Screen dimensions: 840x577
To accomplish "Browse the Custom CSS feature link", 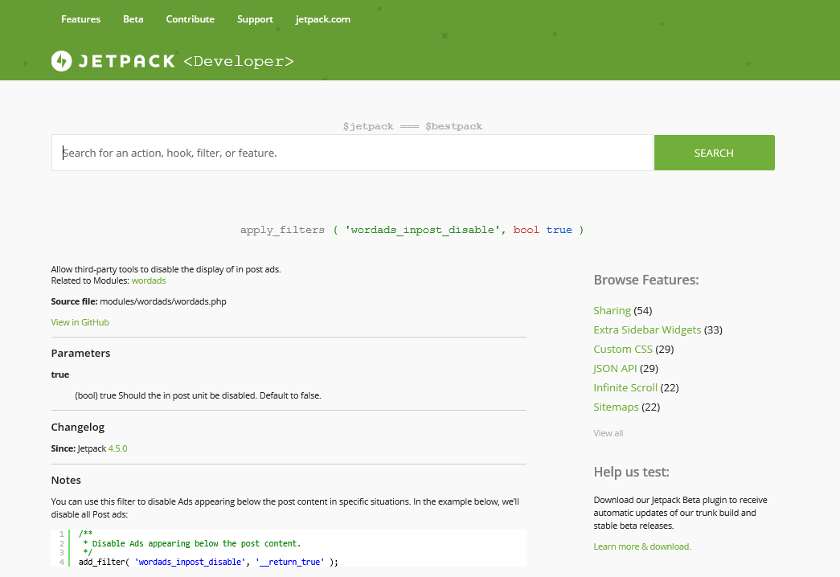I will pyautogui.click(x=623, y=349).
